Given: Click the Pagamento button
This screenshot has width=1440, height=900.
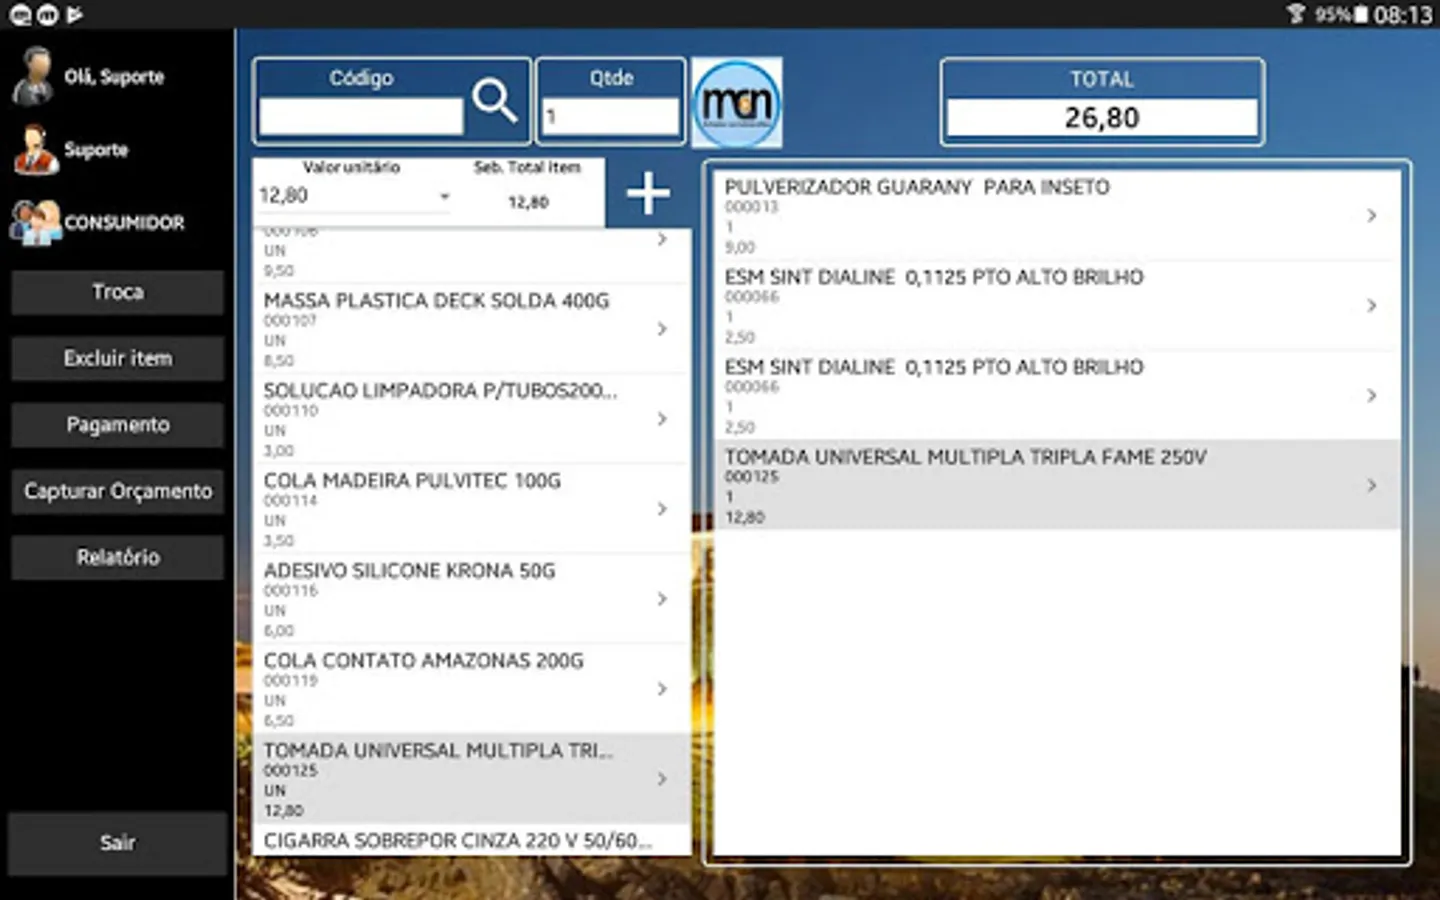Looking at the screenshot, I should point(117,424).
